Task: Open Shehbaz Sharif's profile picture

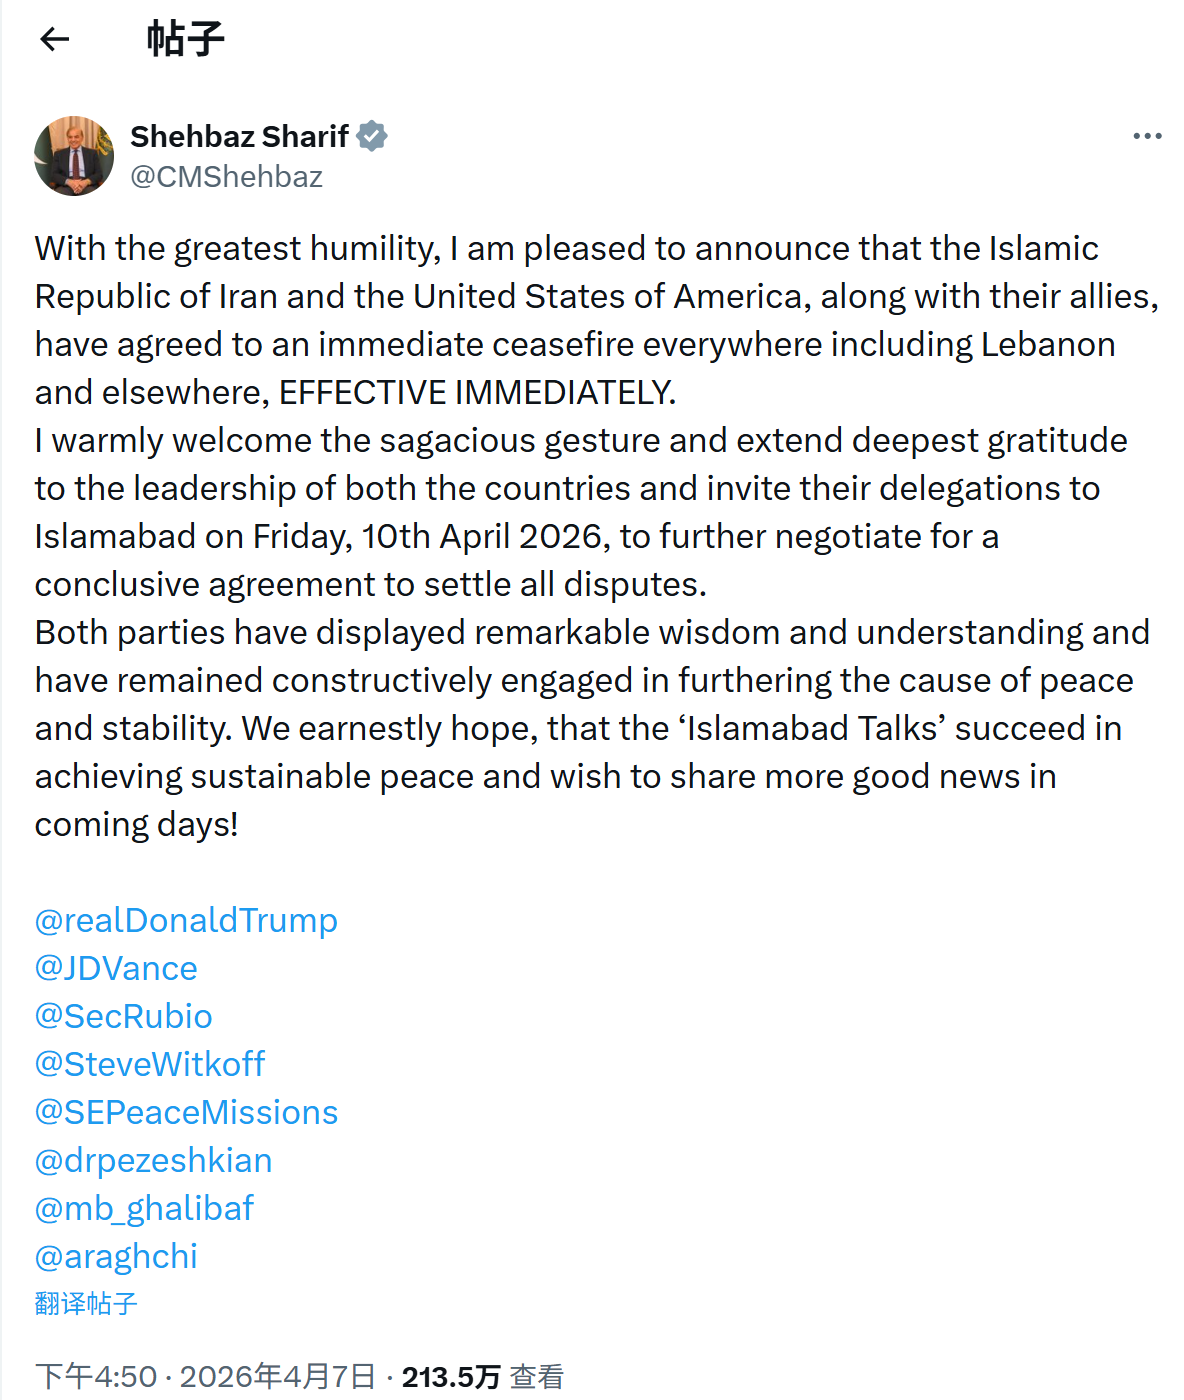Action: [74, 156]
